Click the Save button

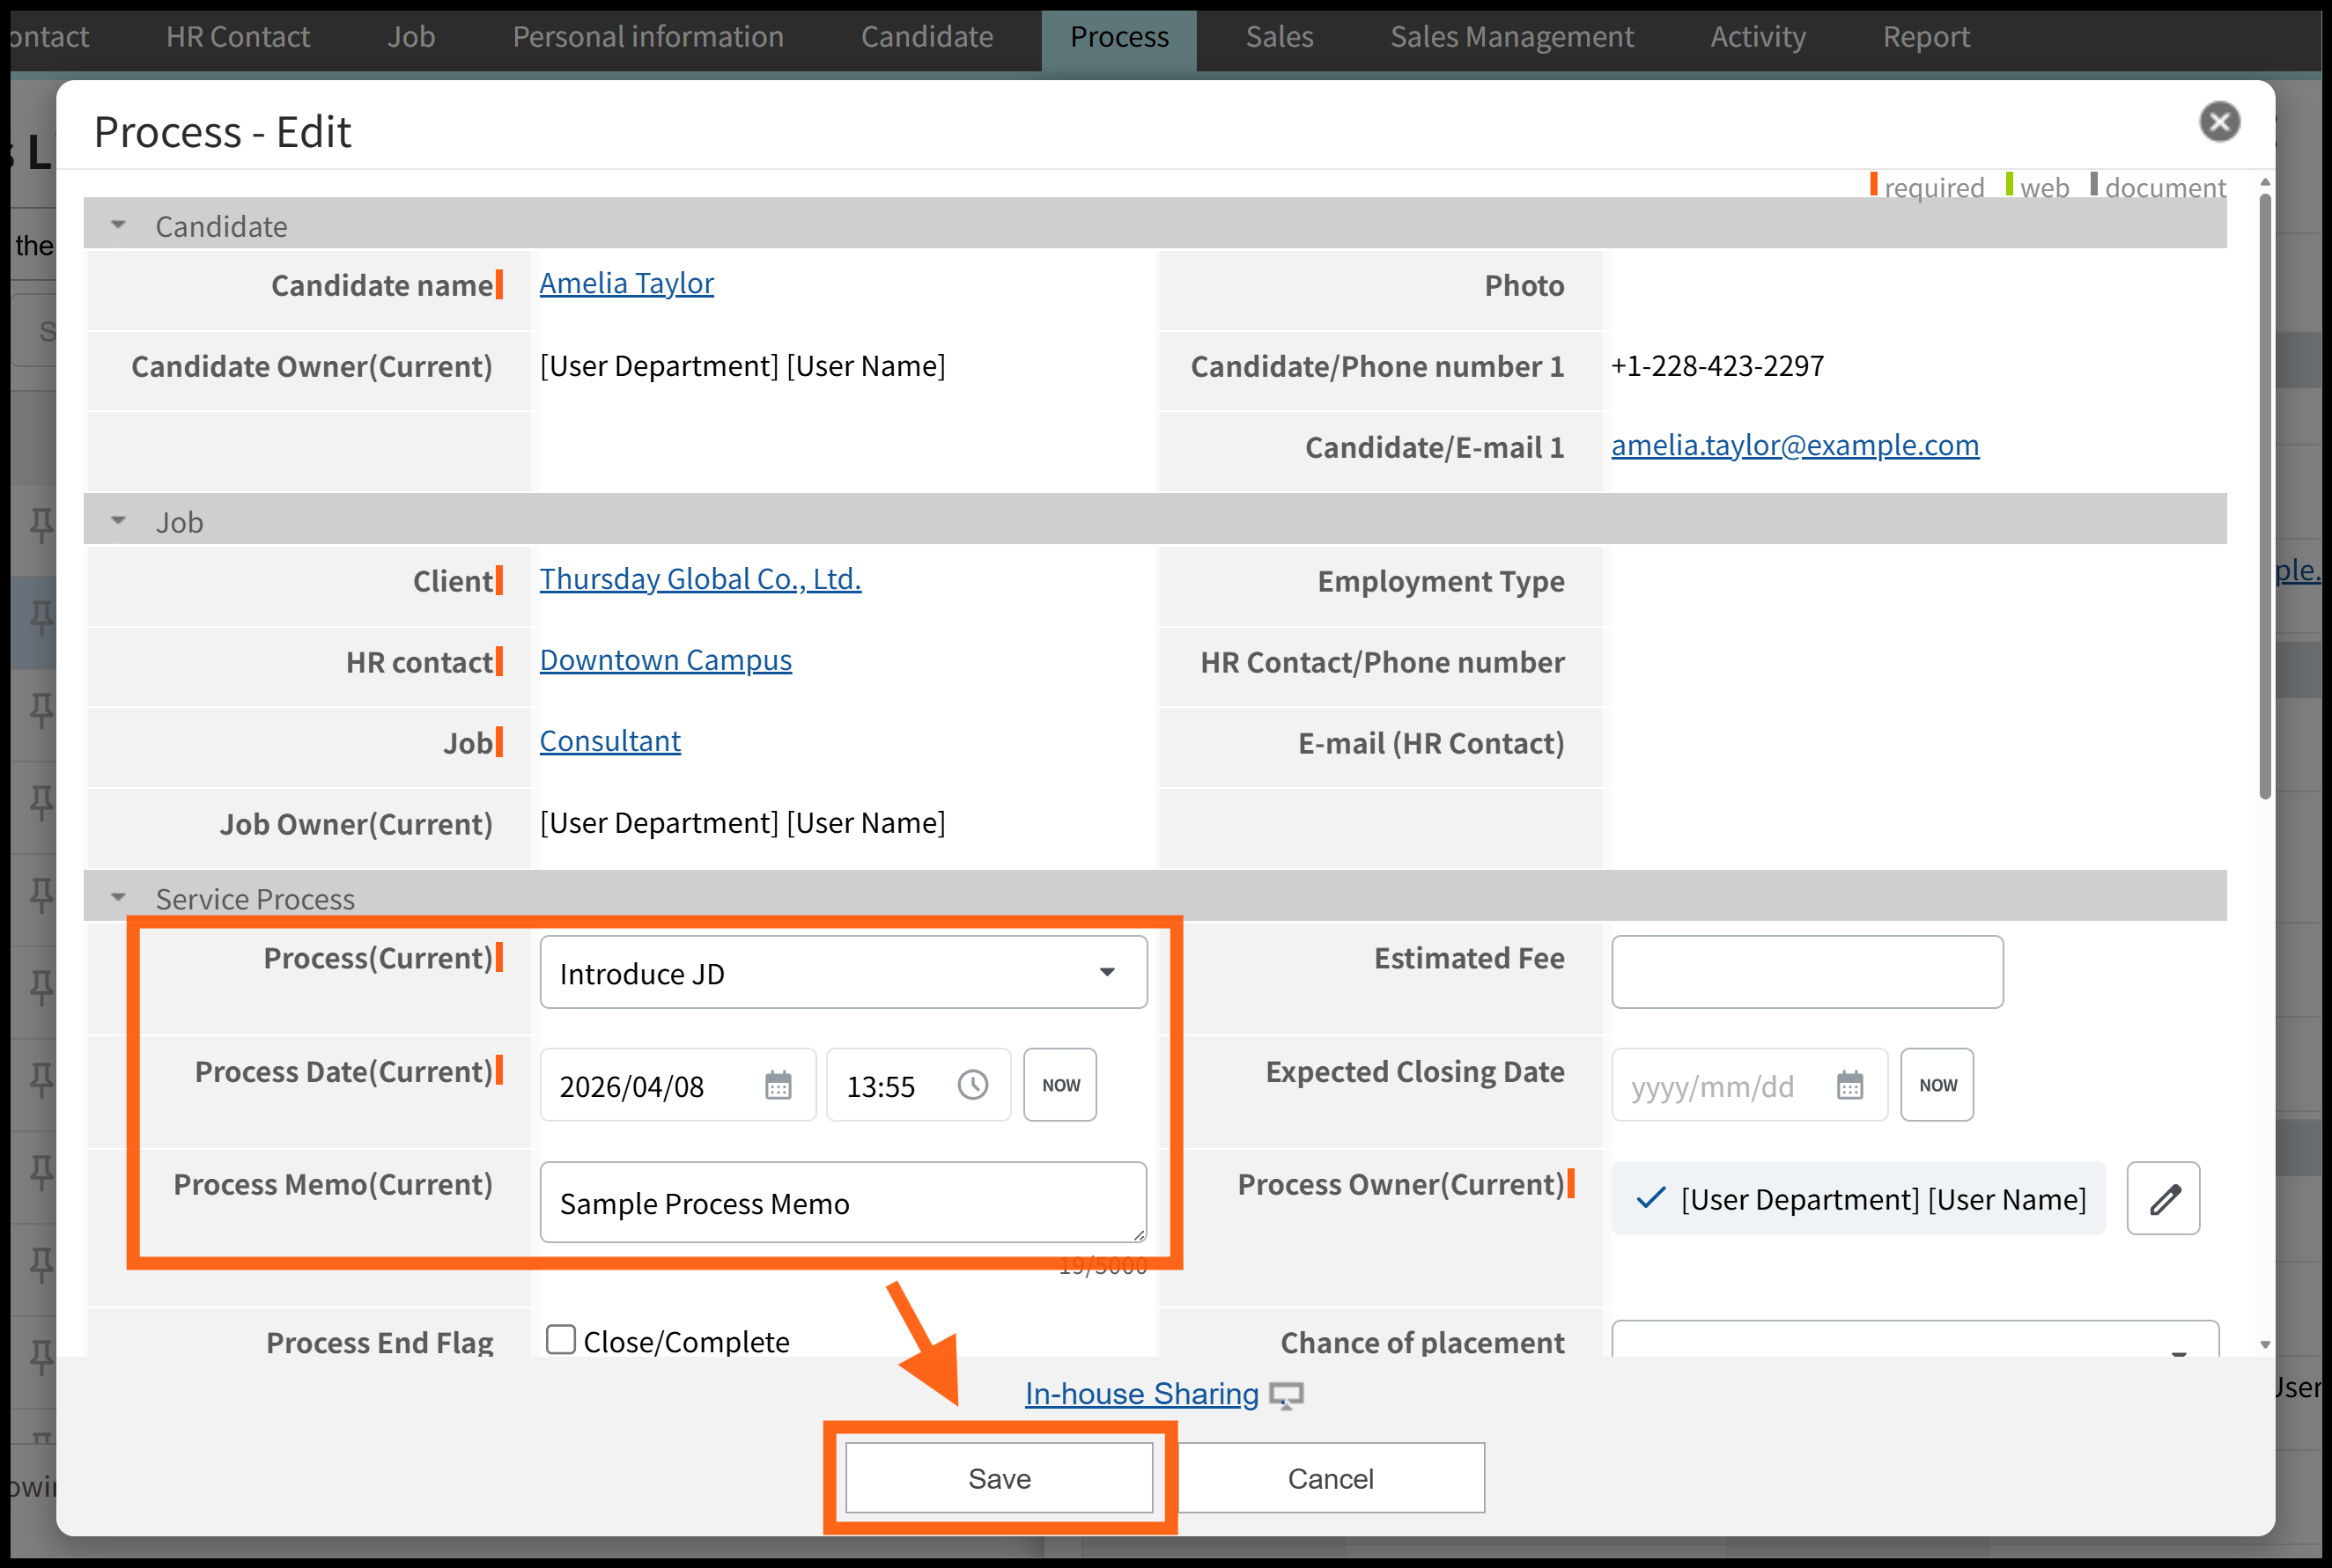pos(998,1477)
